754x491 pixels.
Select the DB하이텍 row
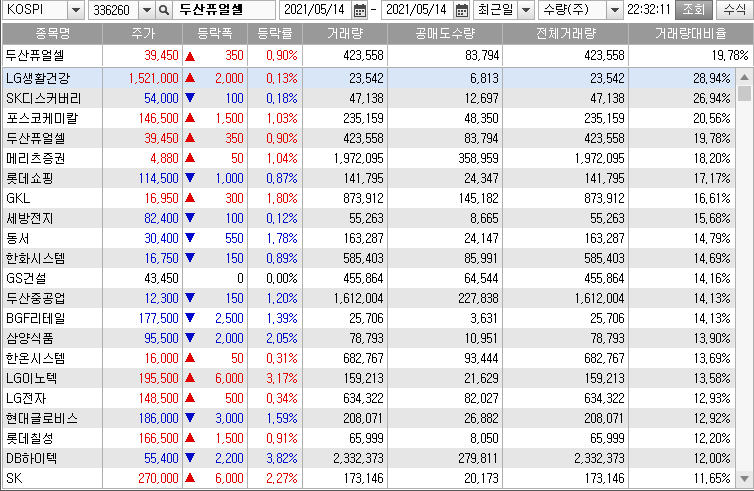coord(369,458)
